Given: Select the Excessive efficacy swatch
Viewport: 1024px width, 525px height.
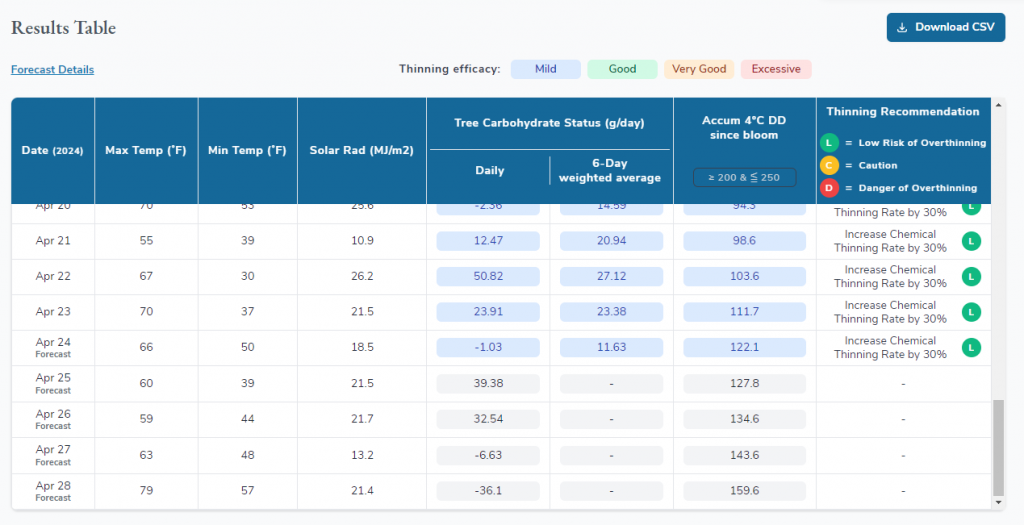Looking at the screenshot, I should [776, 69].
